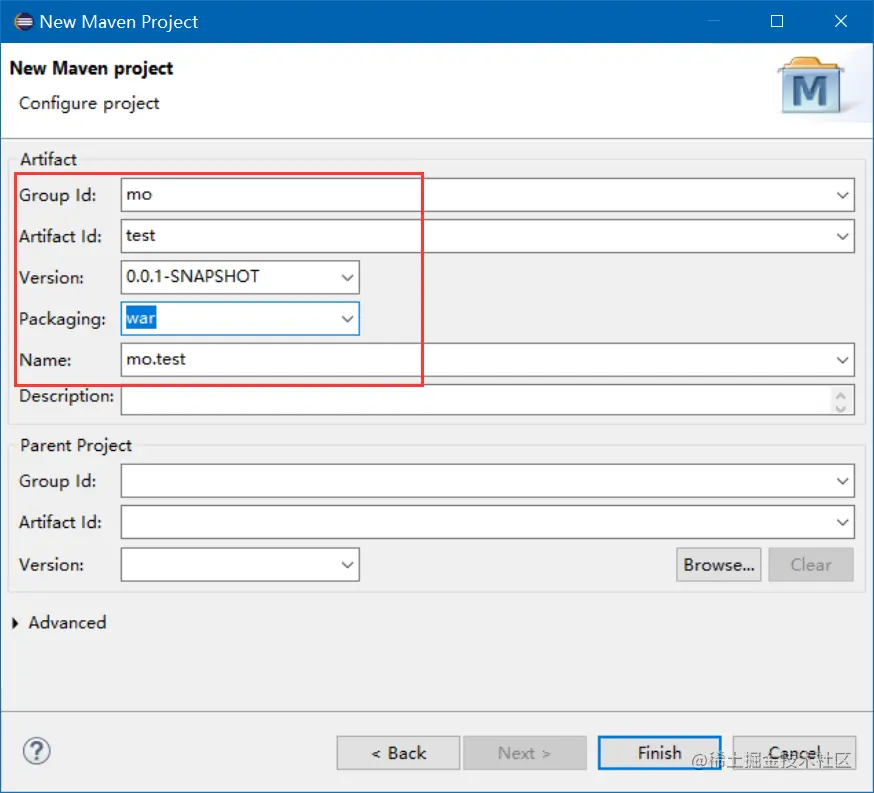The image size is (874, 793).
Task: Go to the previous step with Back
Action: (398, 753)
